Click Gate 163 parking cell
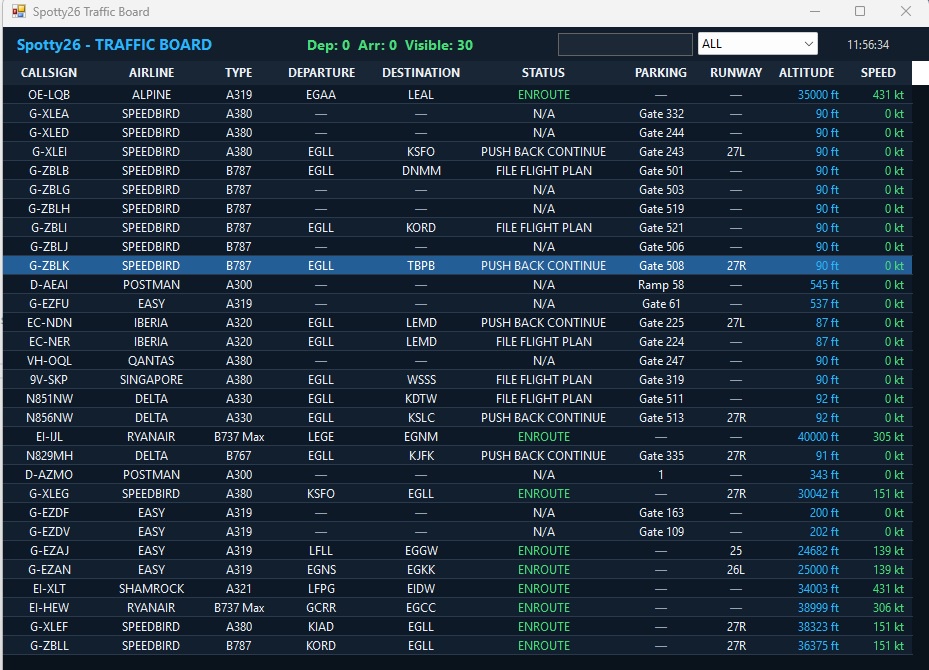The width and height of the screenshot is (929, 670). pos(661,512)
